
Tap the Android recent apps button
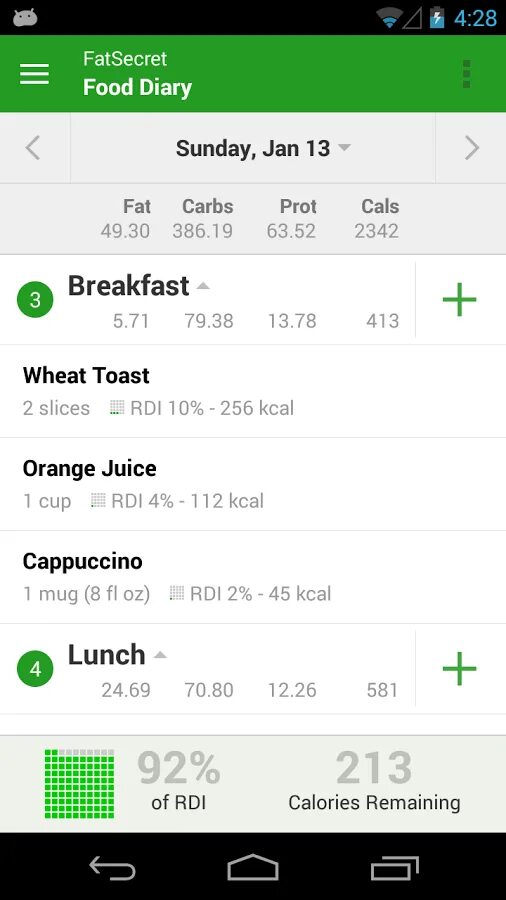pyautogui.click(x=395, y=867)
